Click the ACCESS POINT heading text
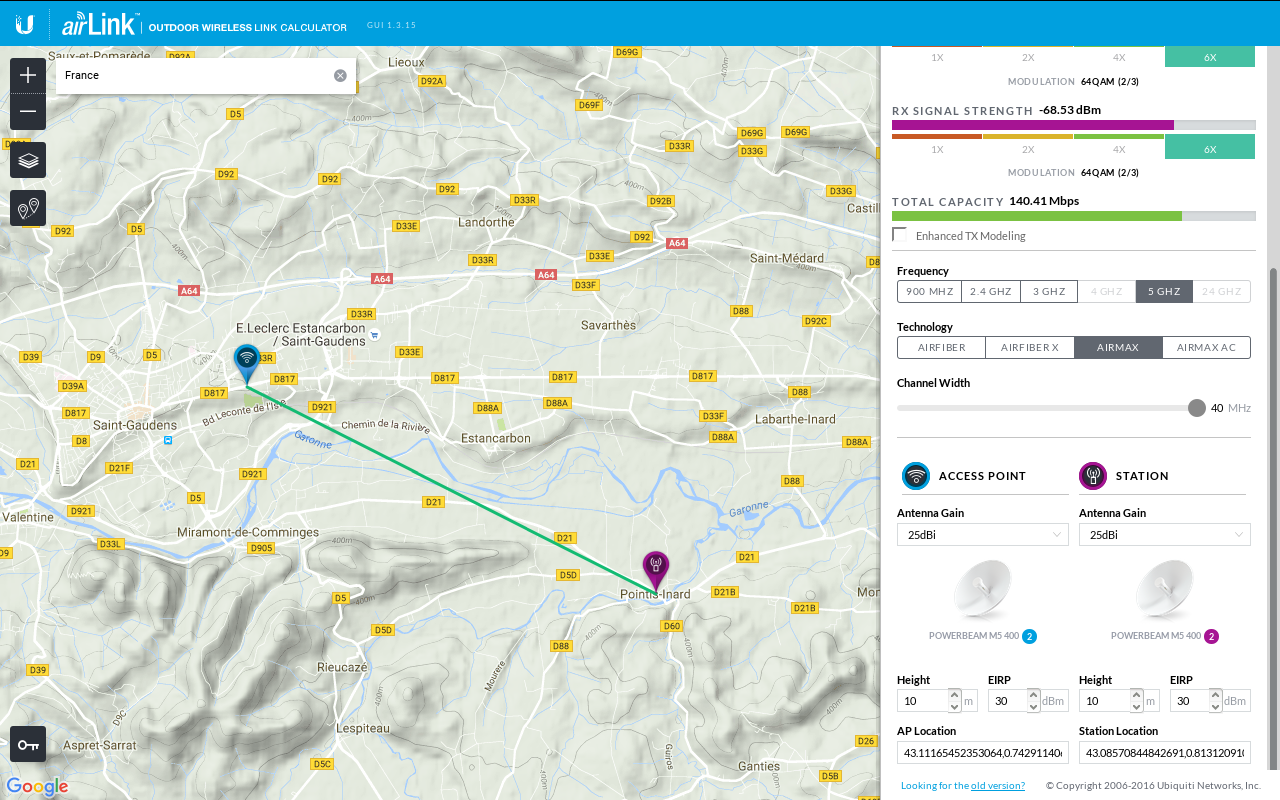This screenshot has width=1280, height=800. click(982, 476)
